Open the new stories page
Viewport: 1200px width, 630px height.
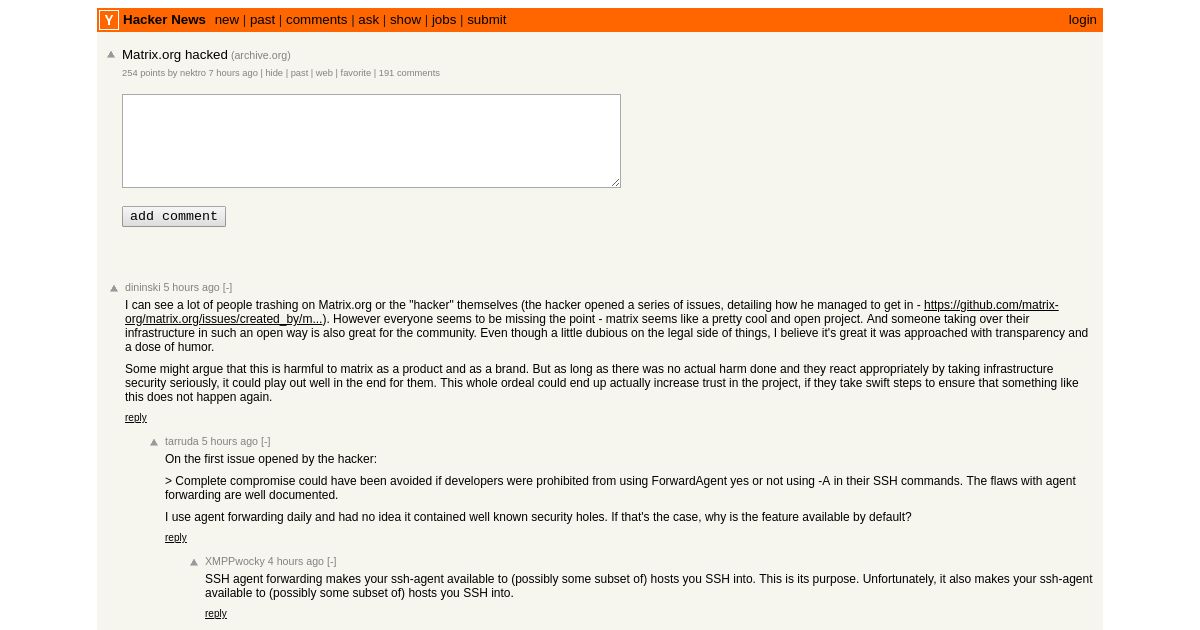click(x=227, y=20)
